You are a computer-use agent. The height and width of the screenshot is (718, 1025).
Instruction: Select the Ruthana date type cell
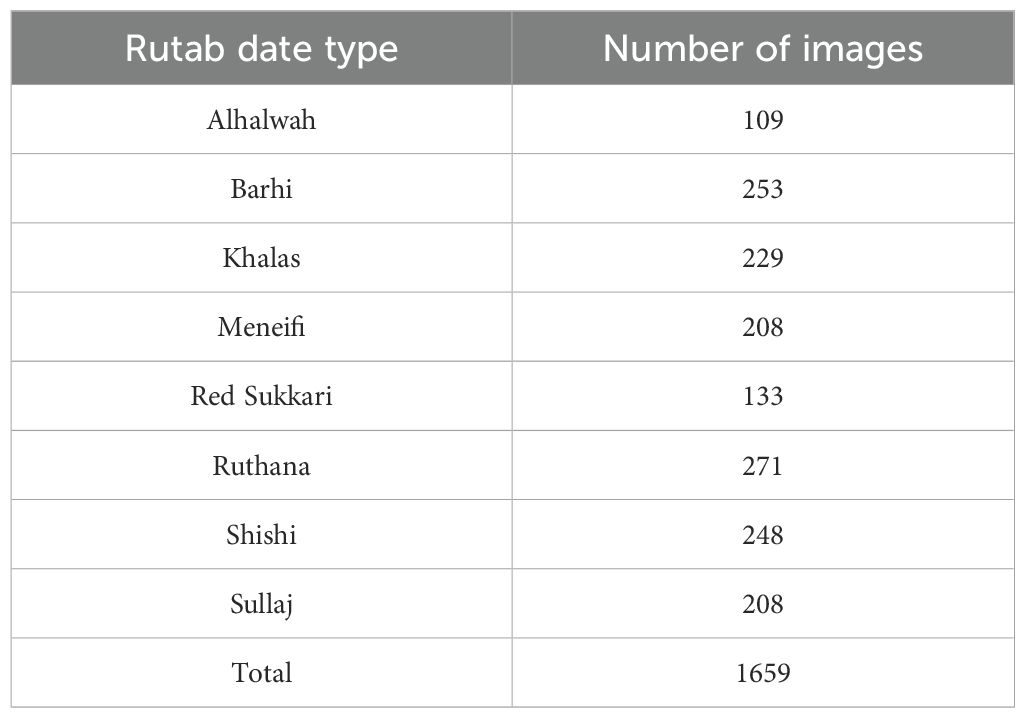coord(261,465)
